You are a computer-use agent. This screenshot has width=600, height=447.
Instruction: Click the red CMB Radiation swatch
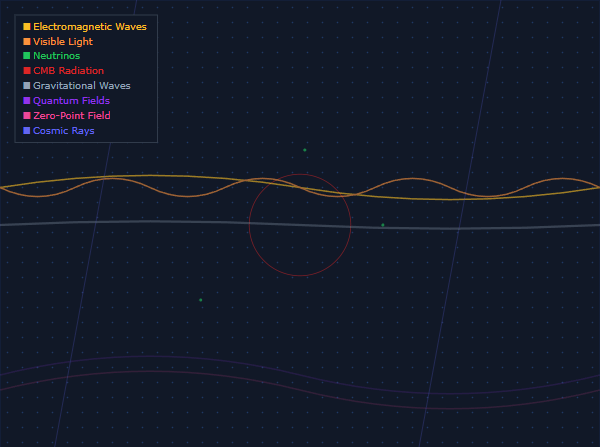tap(27, 71)
